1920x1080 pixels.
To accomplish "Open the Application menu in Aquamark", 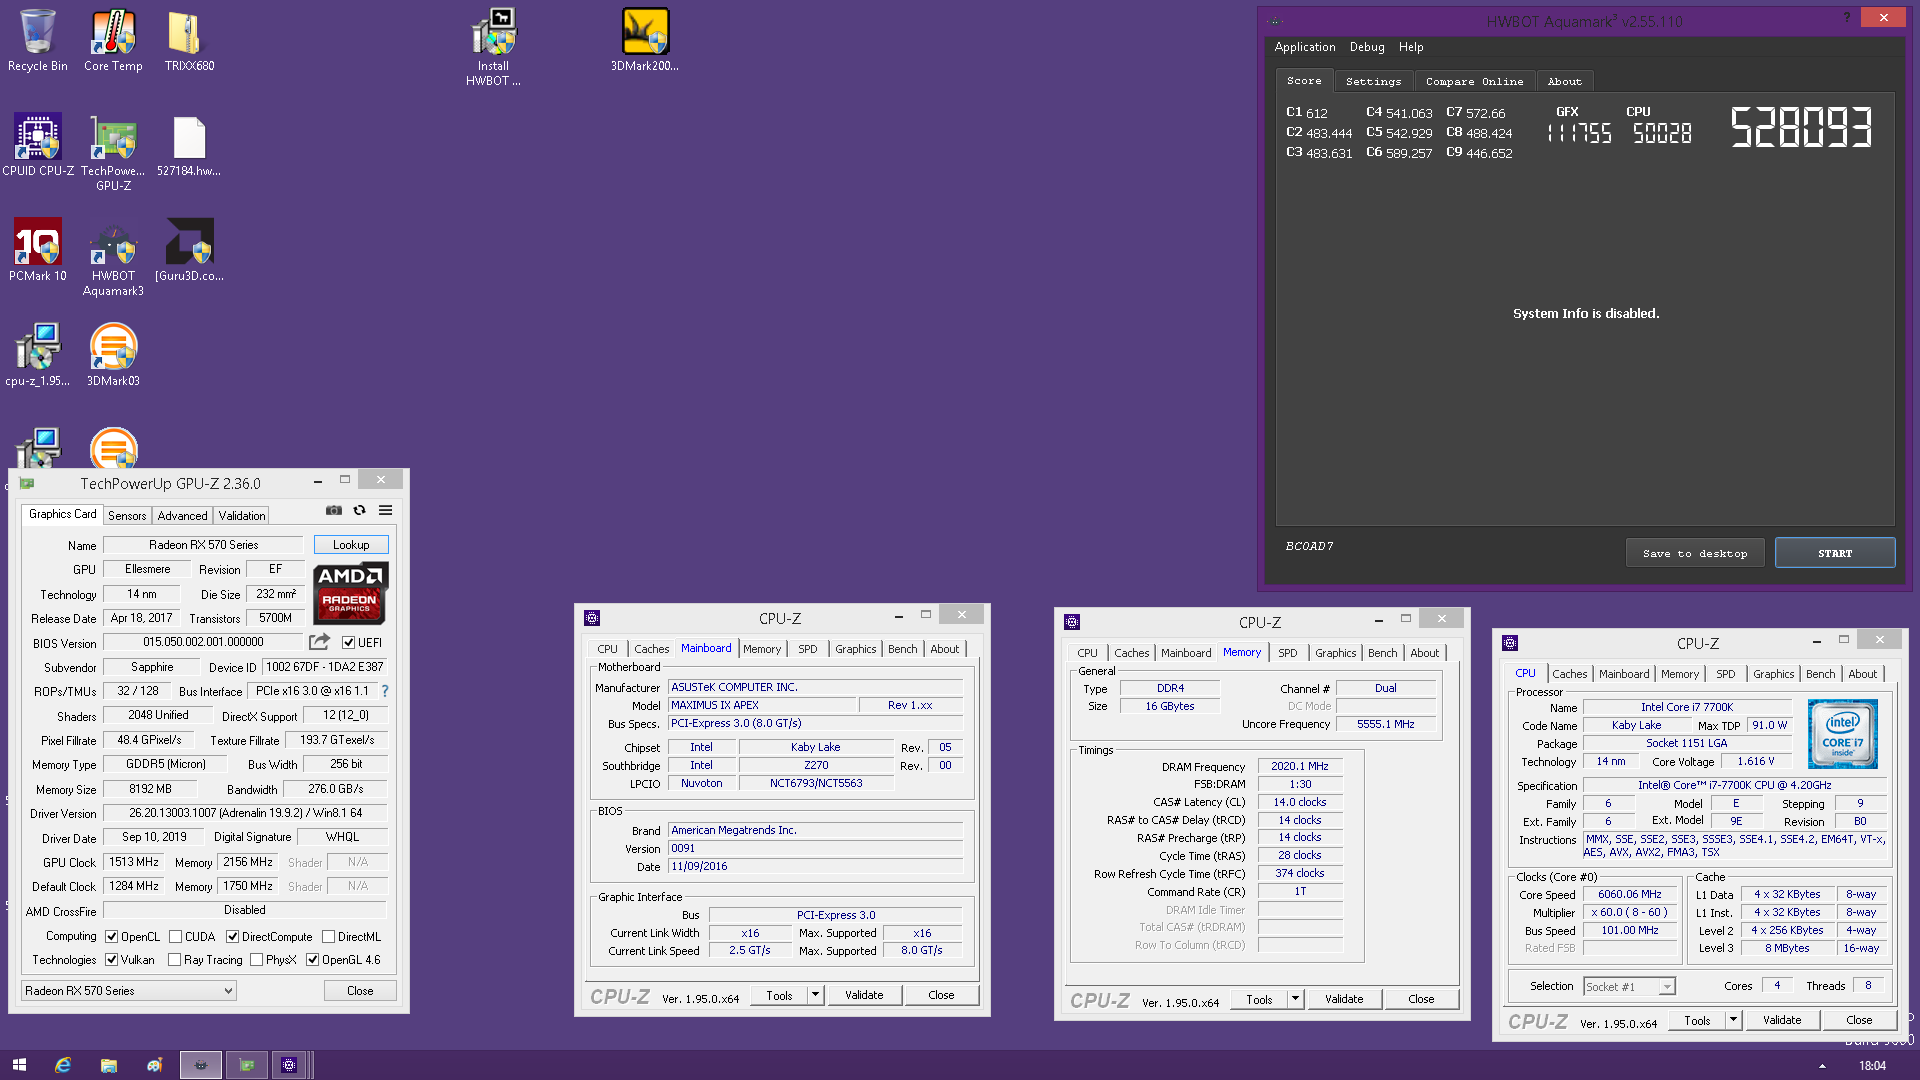I will coord(1304,47).
